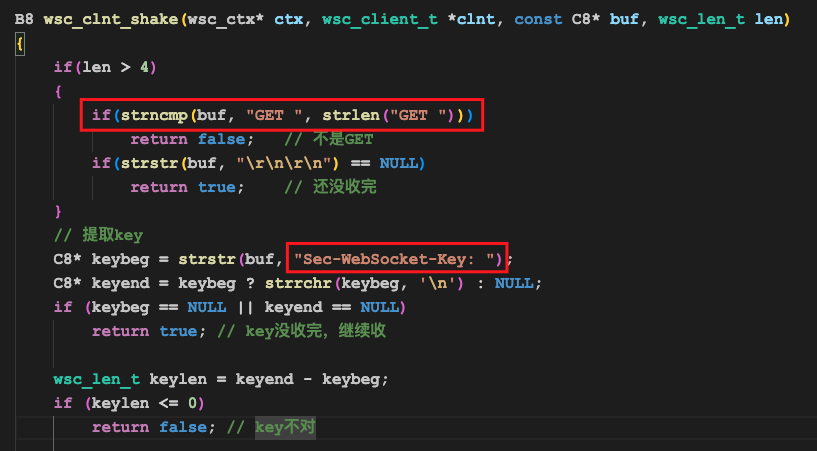
Task: Click the wsc_clnt_shake function name
Action: [x=110, y=19]
